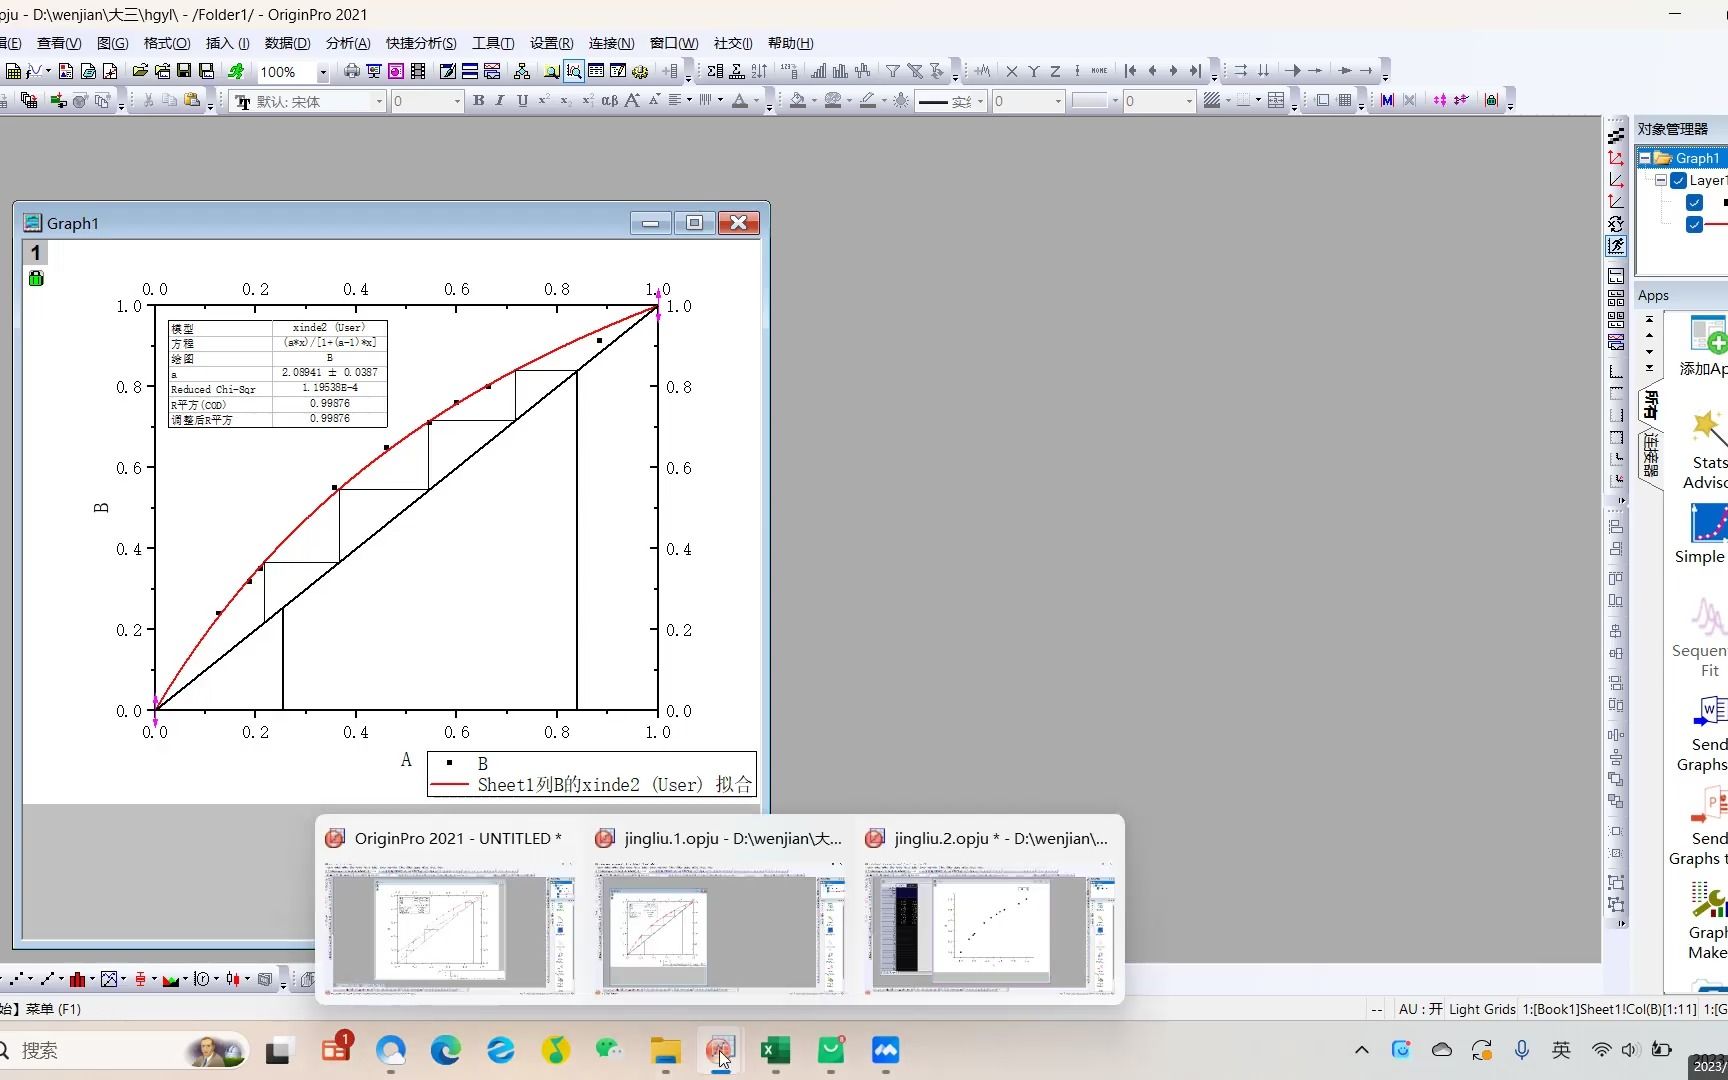Uncheck the scatter plot B checkbox
Screen dimensions: 1728x1080
1694,203
